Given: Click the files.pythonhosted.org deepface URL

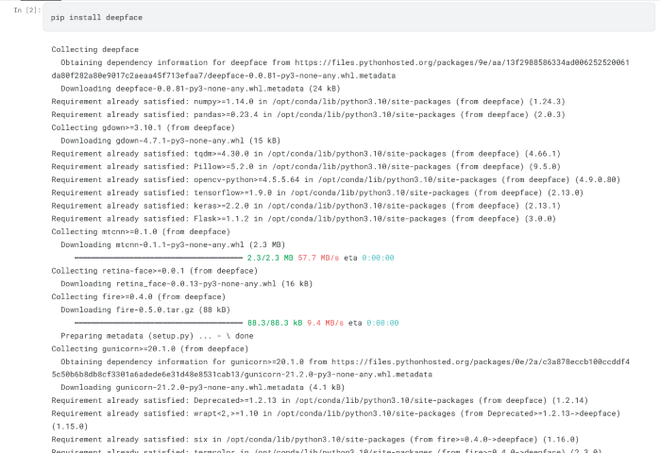Looking at the screenshot, I should click(x=341, y=69).
